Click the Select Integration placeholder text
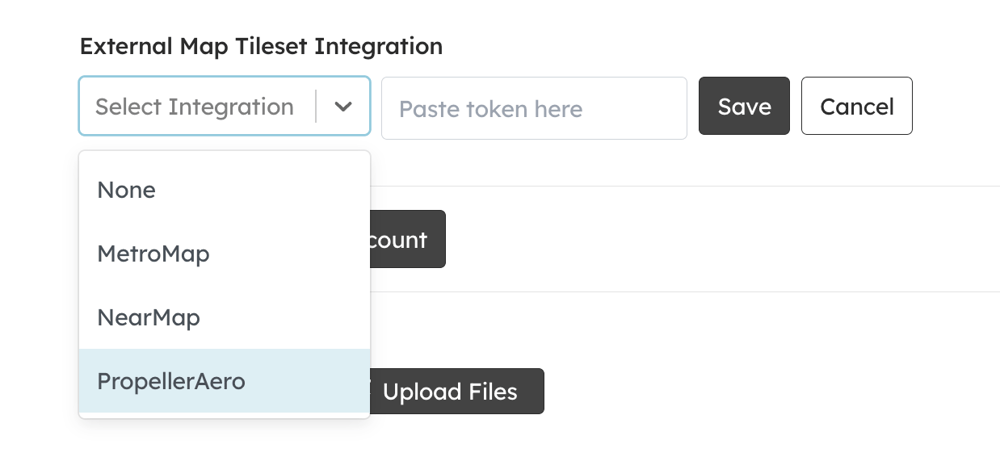 point(195,106)
